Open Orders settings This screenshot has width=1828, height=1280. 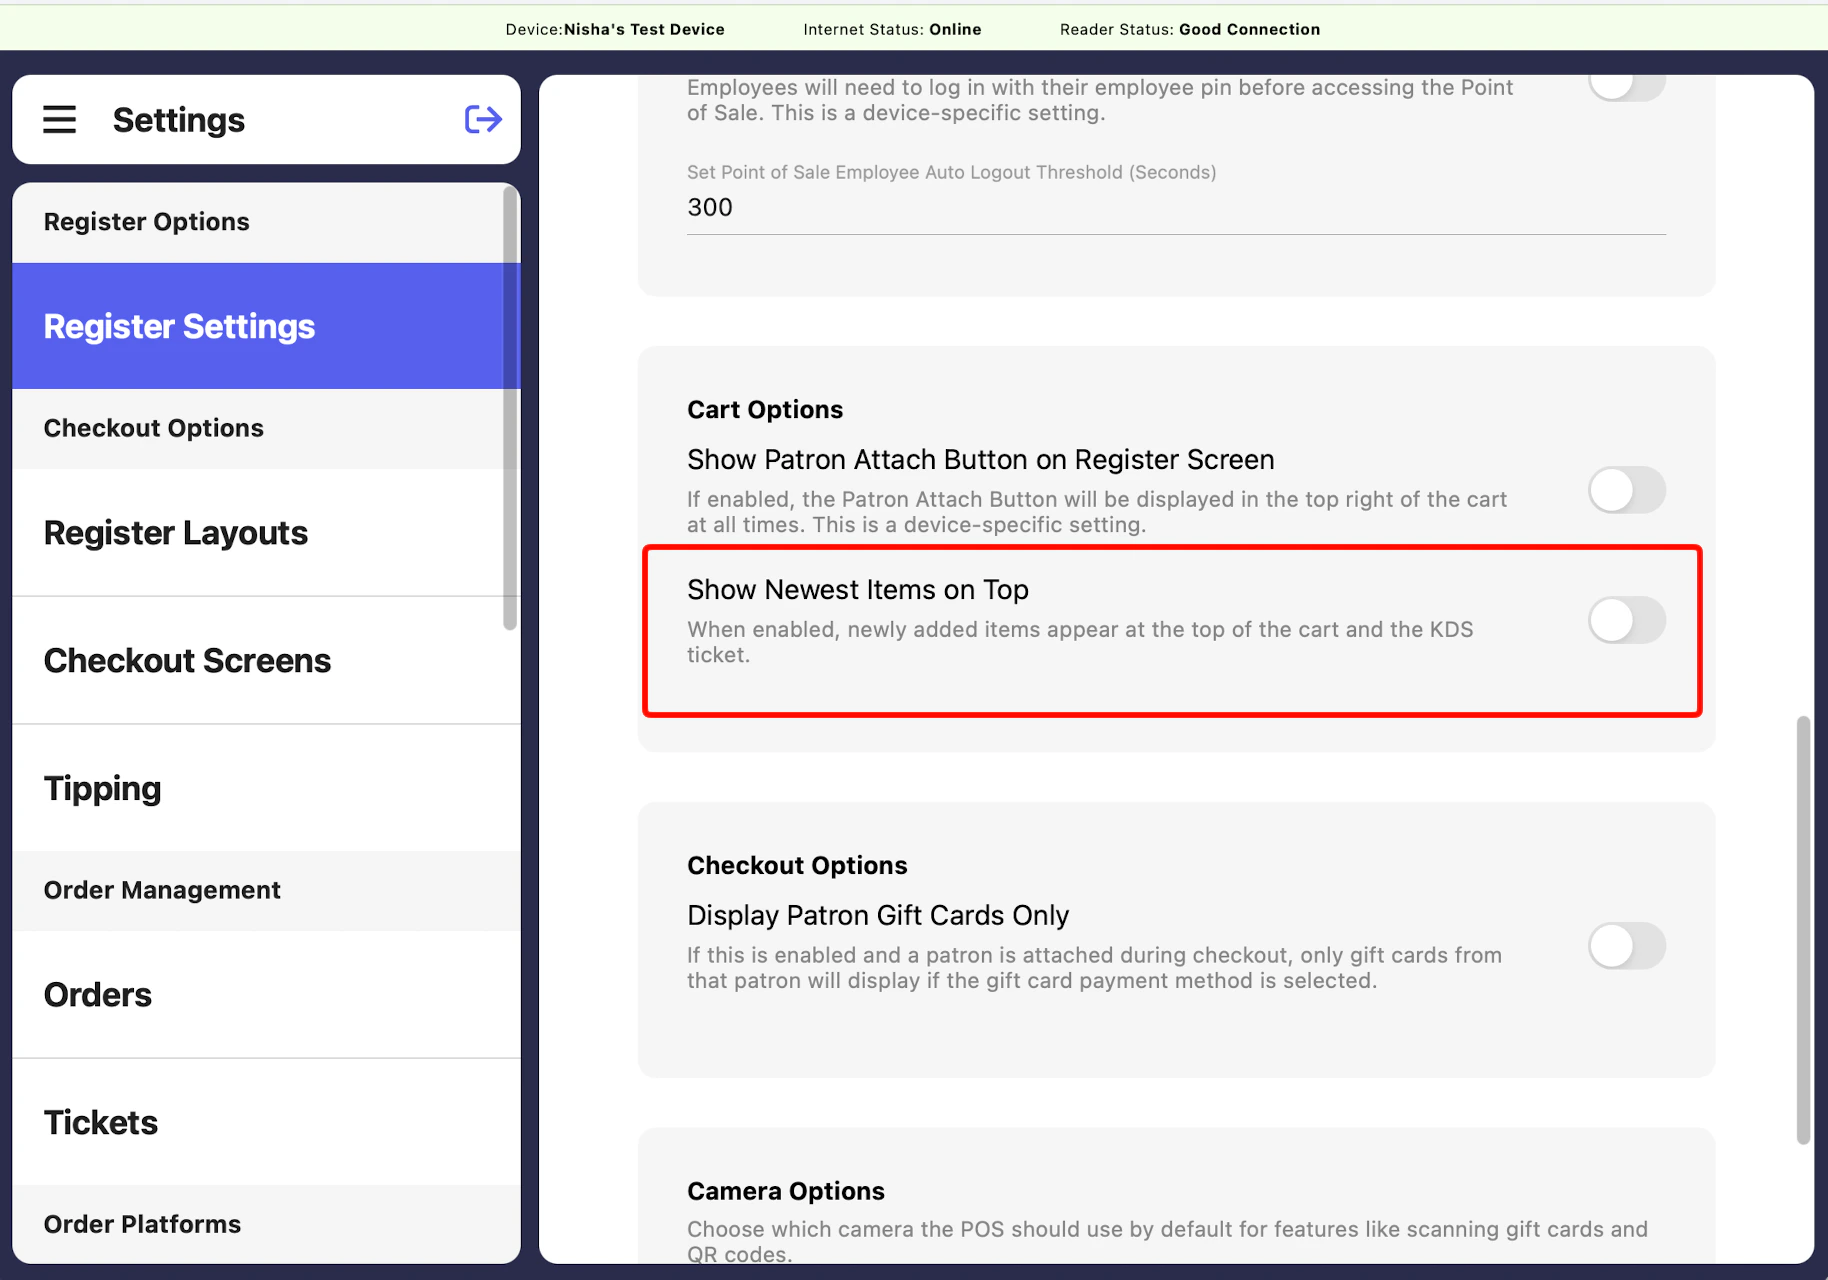[266, 995]
